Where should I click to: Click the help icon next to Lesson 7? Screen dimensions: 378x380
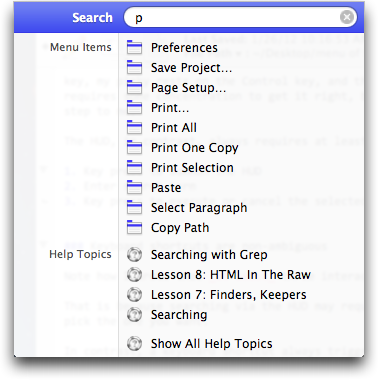[x=135, y=295]
